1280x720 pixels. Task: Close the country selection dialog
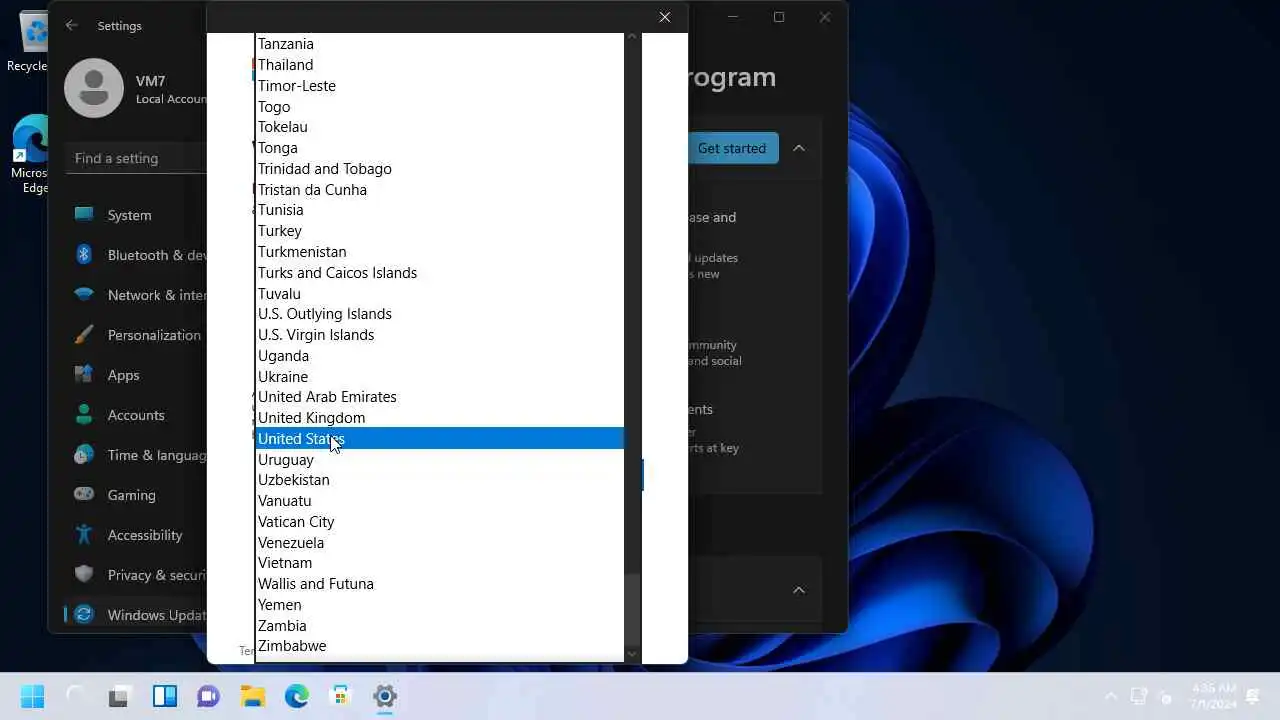665,17
